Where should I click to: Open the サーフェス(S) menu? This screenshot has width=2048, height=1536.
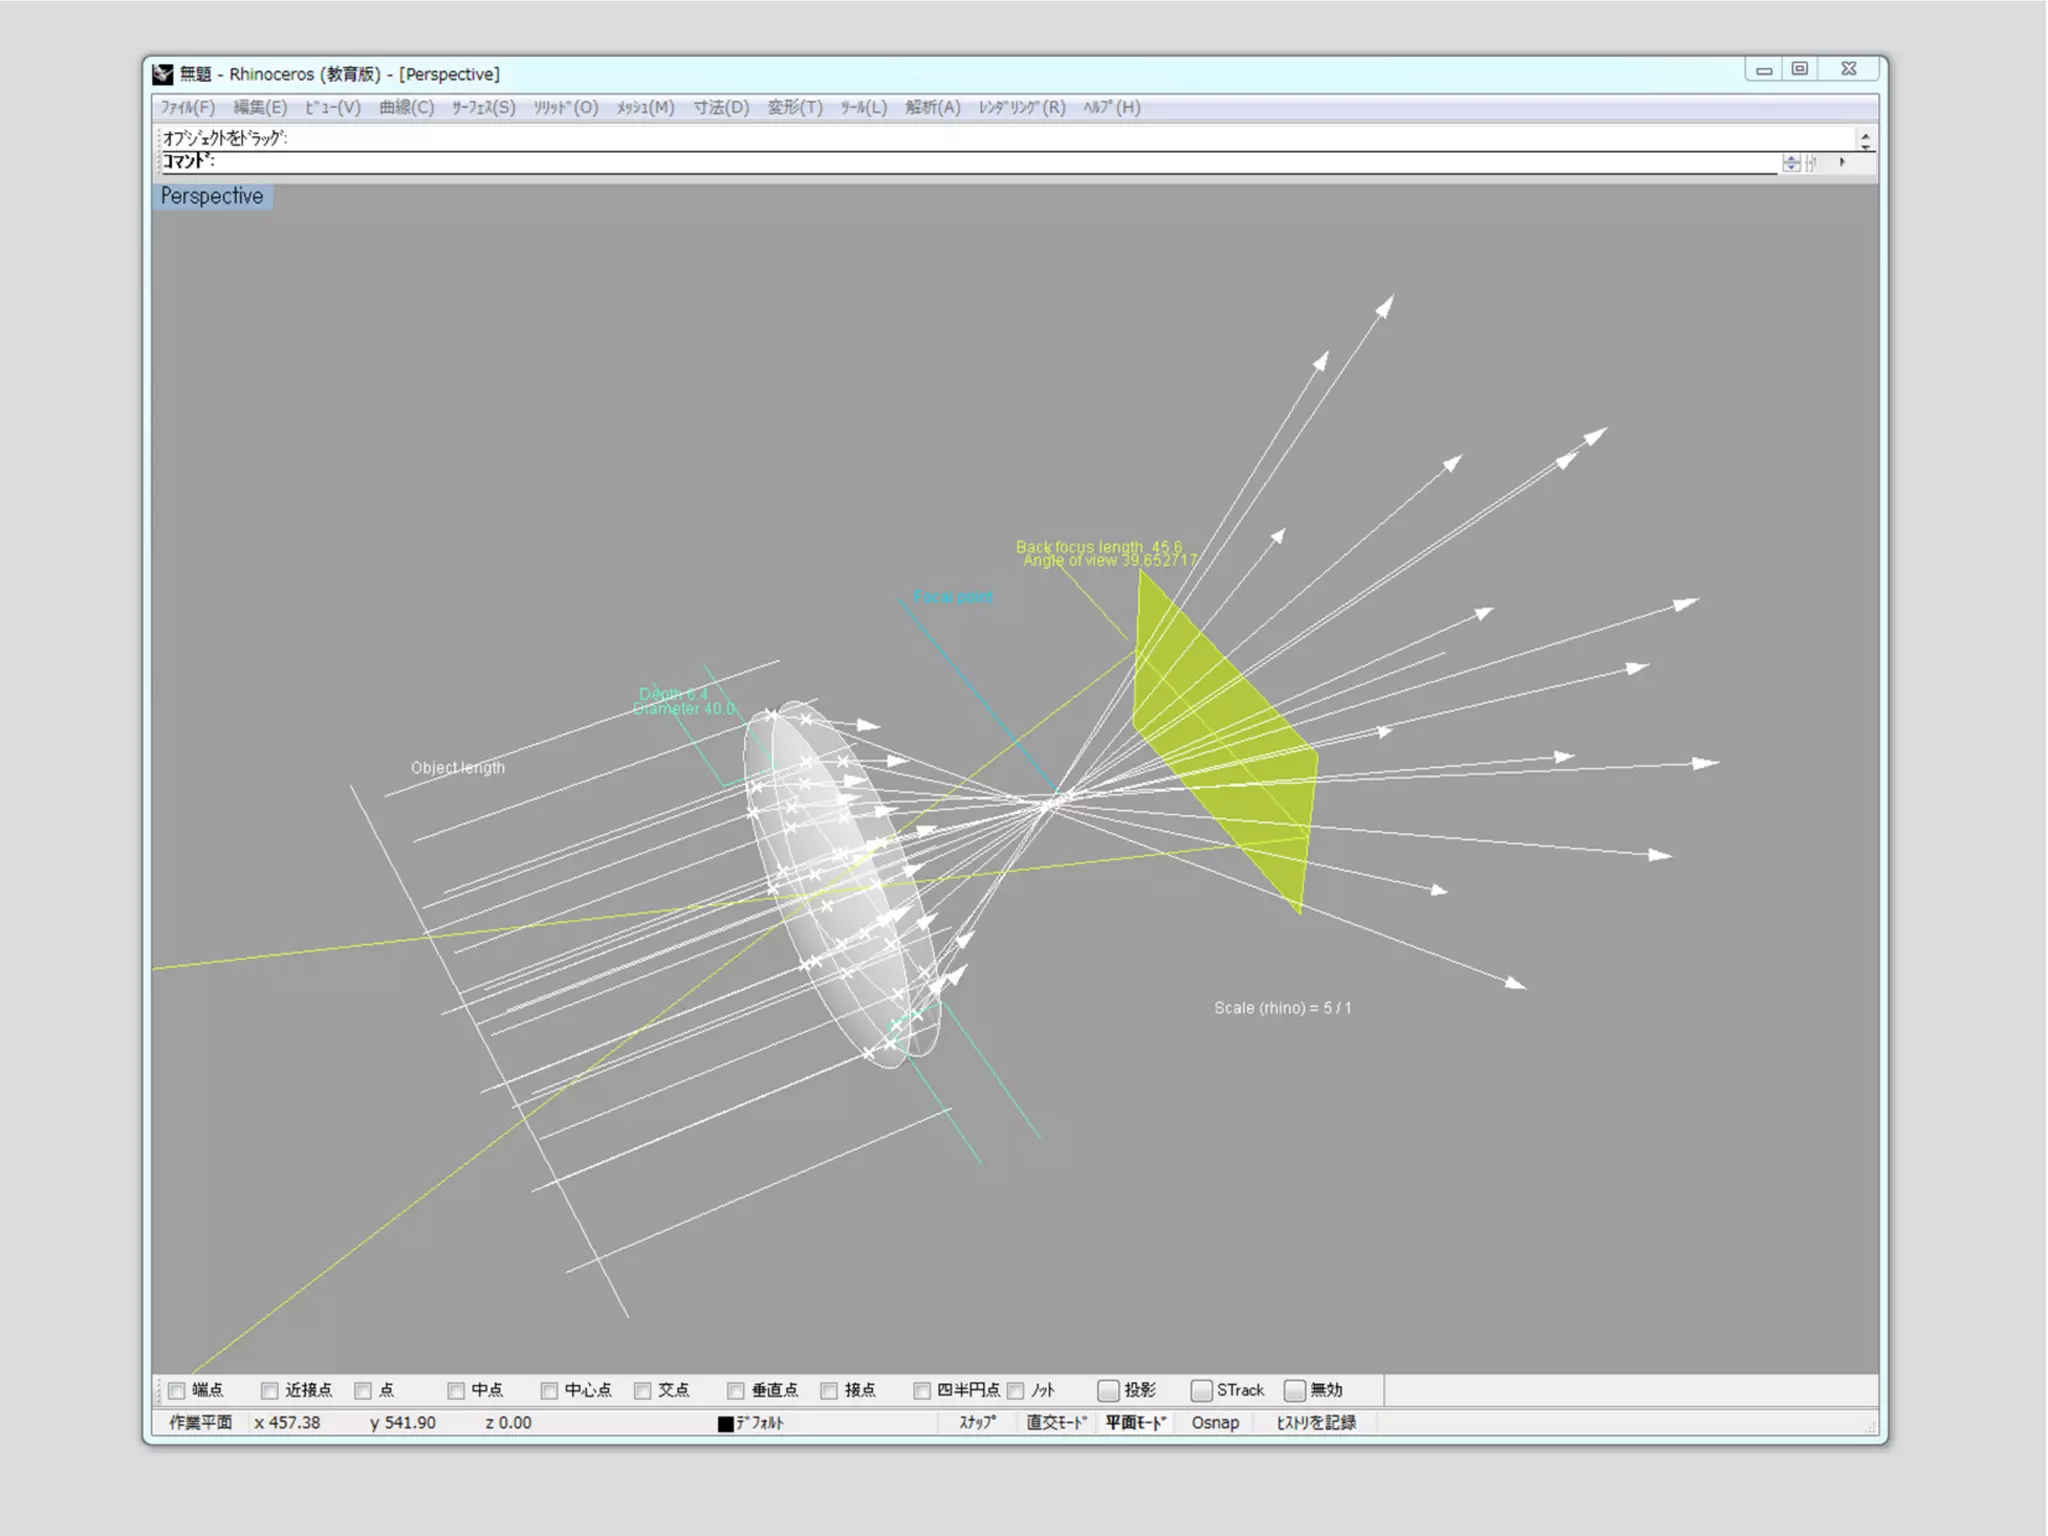click(x=483, y=107)
